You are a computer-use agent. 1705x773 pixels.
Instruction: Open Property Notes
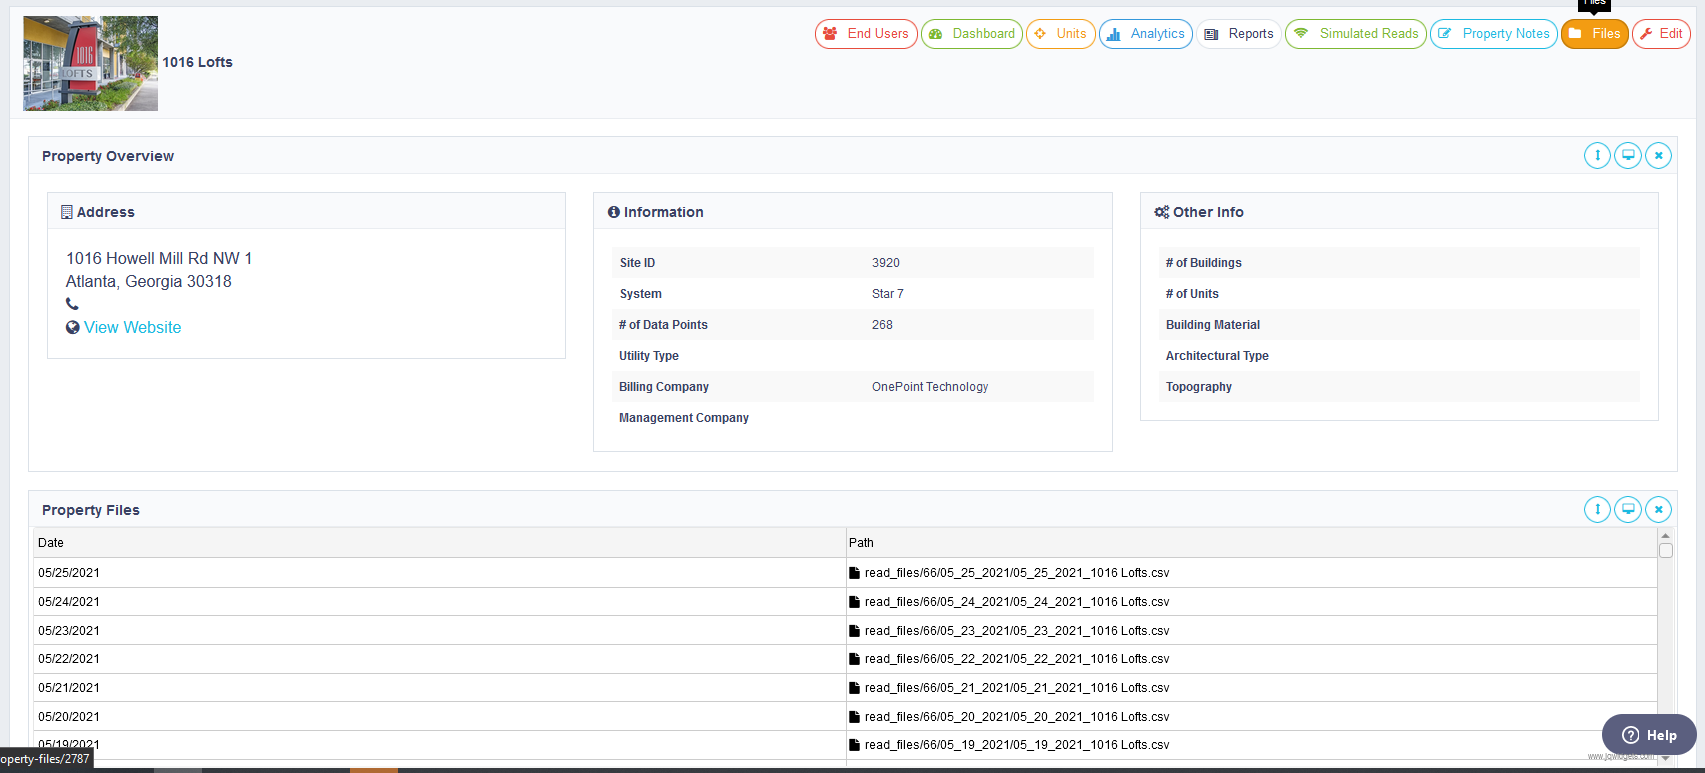1493,34
